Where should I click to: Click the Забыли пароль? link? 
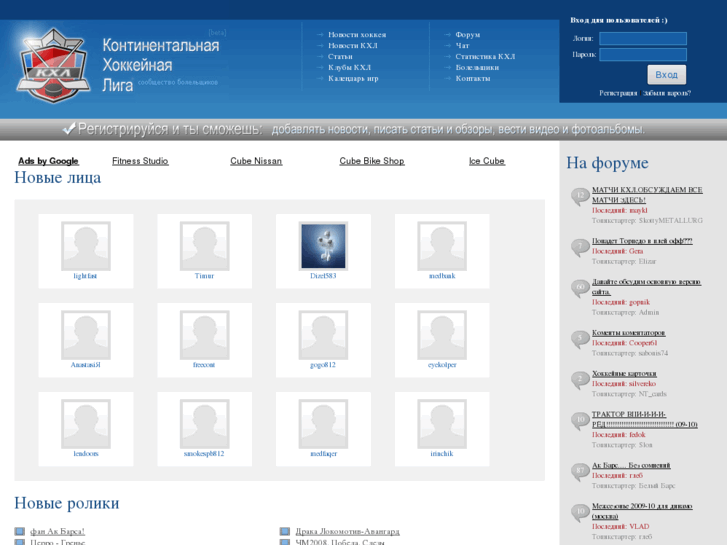tap(667, 93)
